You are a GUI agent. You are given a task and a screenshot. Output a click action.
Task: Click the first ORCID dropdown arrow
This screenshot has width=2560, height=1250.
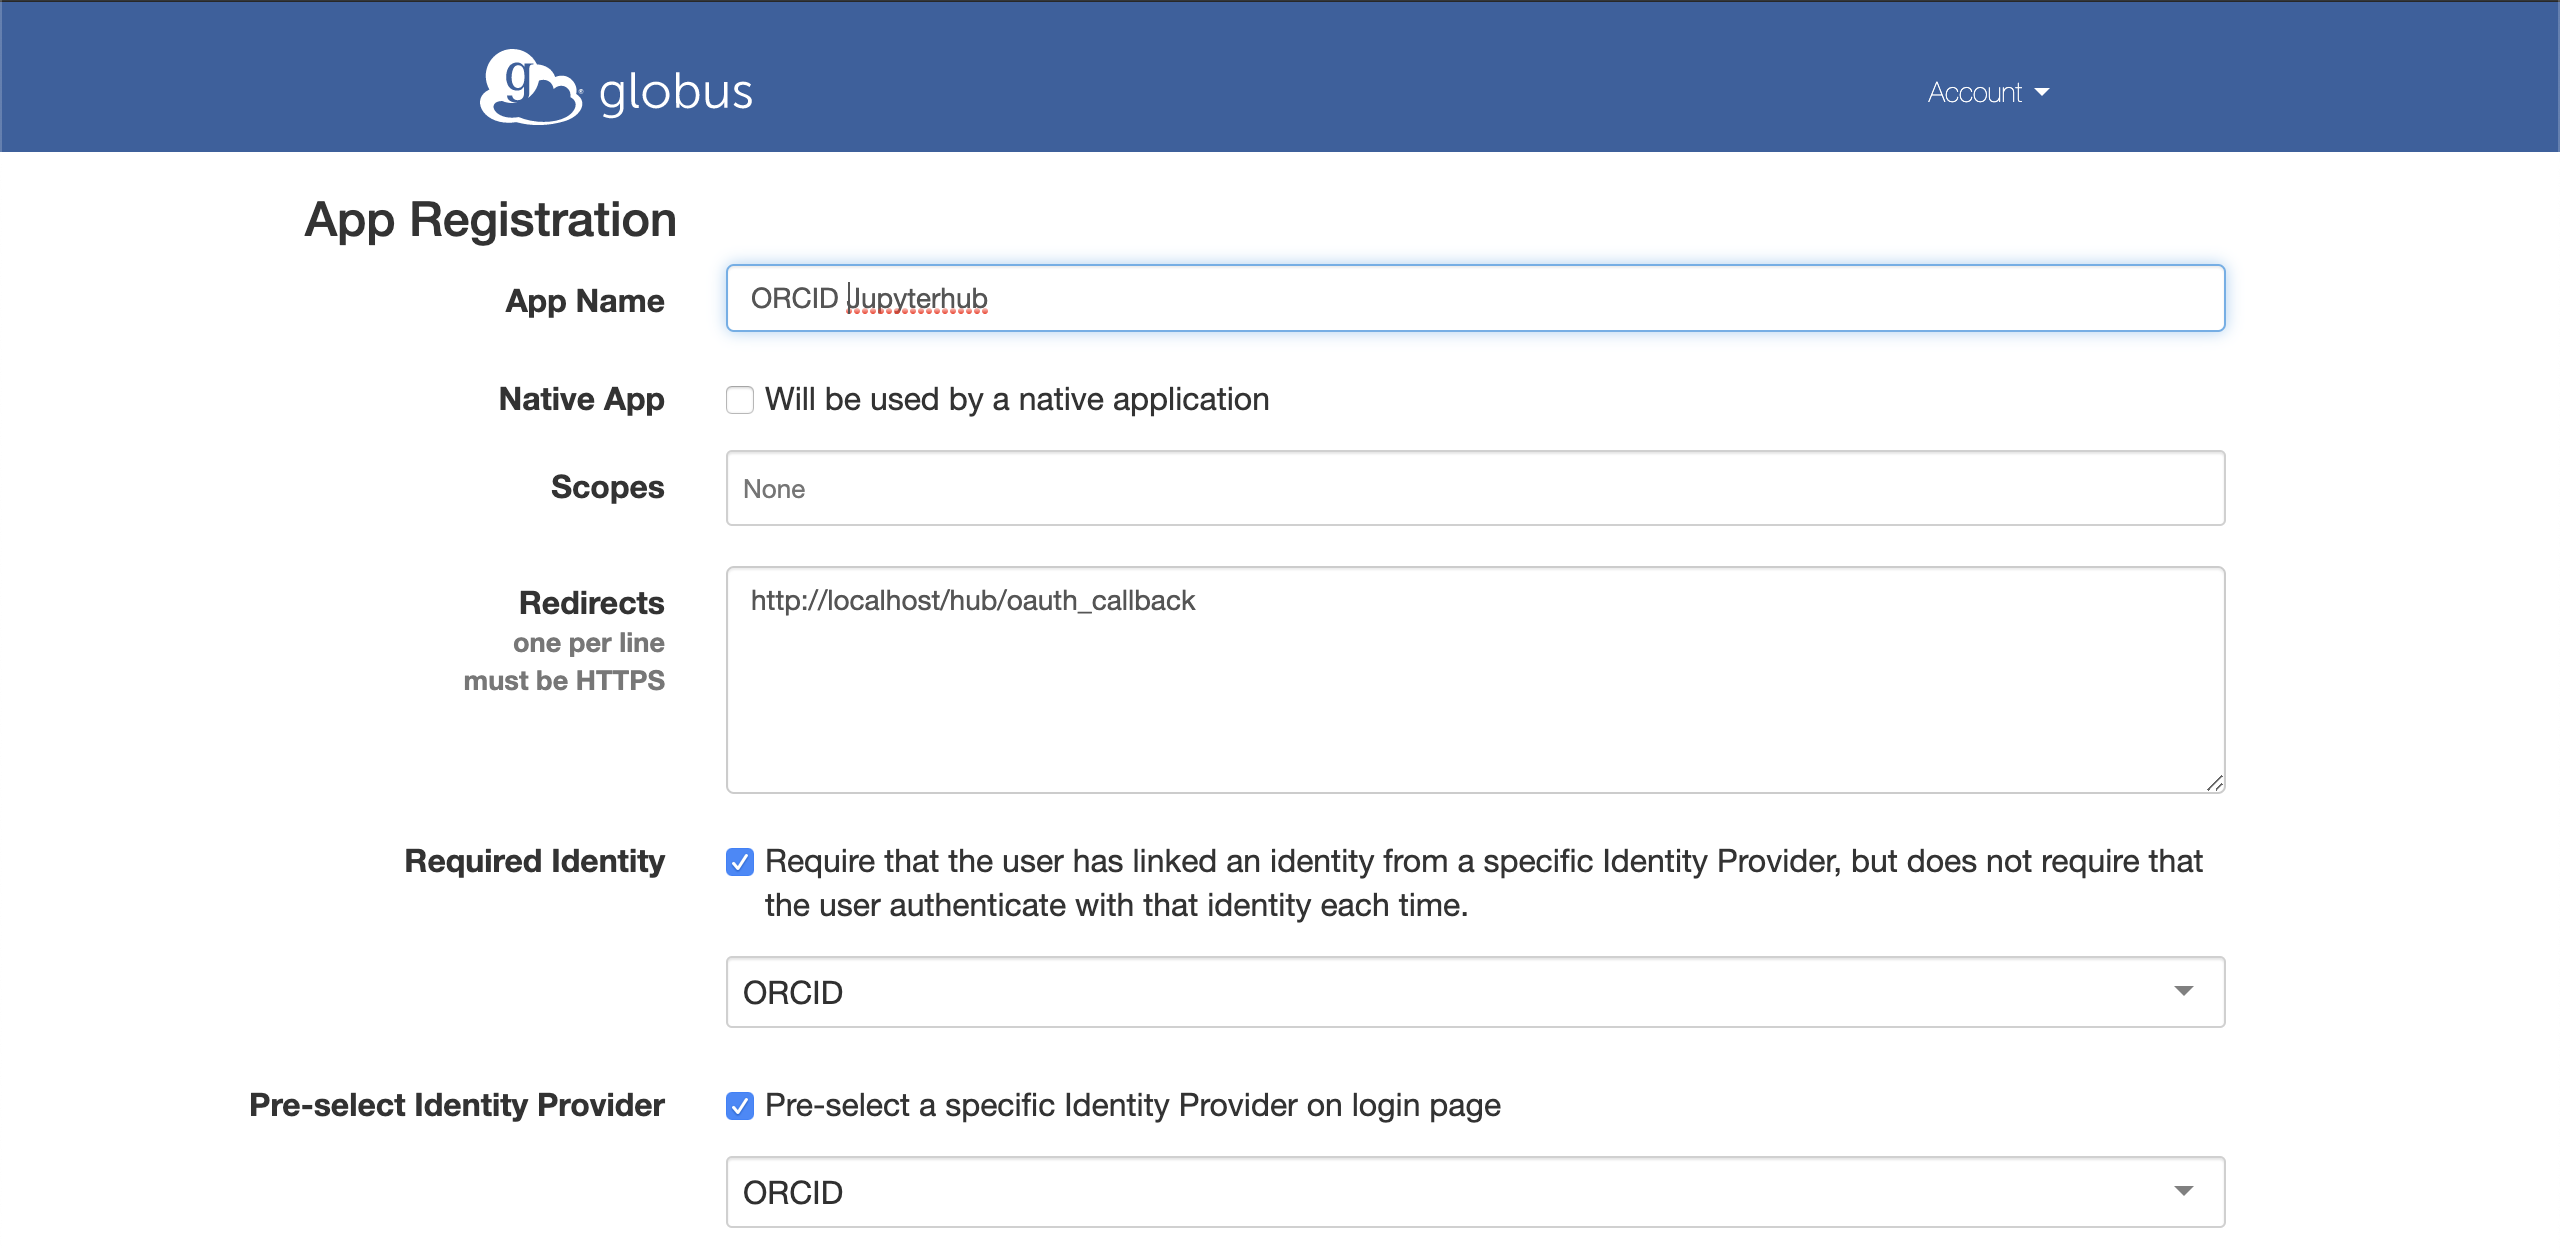tap(2184, 992)
